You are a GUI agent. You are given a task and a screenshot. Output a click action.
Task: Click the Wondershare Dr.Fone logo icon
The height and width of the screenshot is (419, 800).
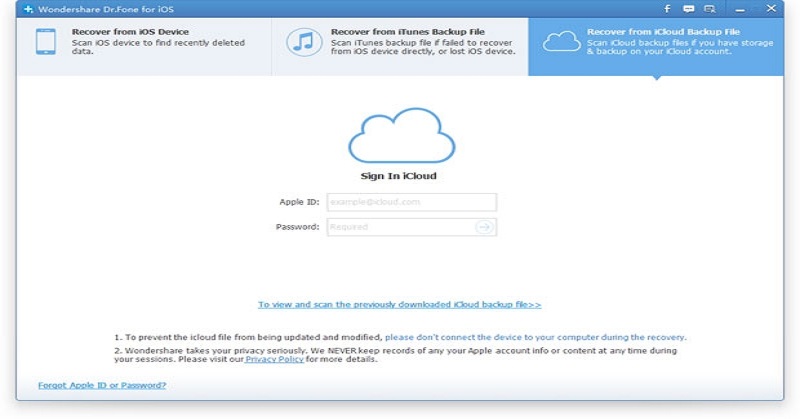[x=29, y=9]
